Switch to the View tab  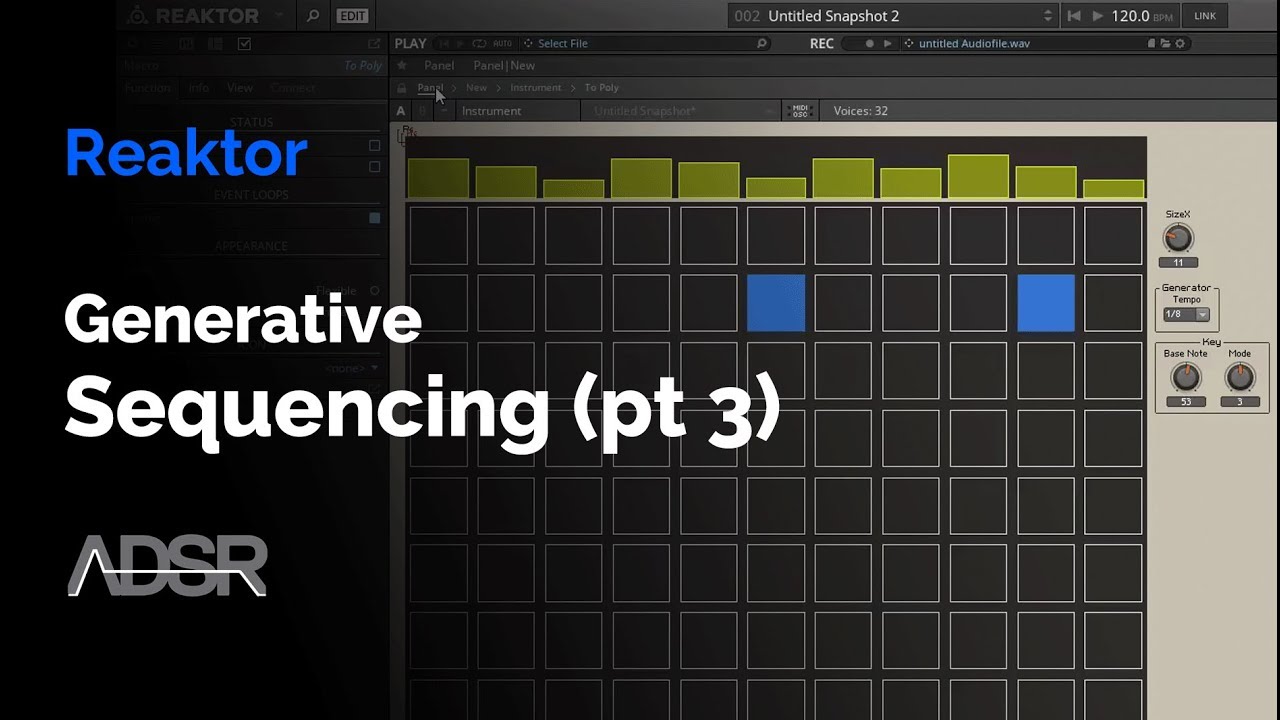coord(240,88)
